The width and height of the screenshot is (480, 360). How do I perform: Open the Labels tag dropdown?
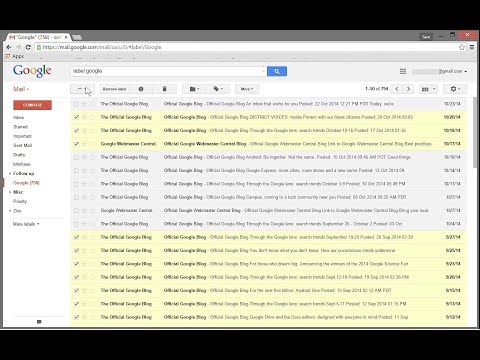click(x=218, y=89)
